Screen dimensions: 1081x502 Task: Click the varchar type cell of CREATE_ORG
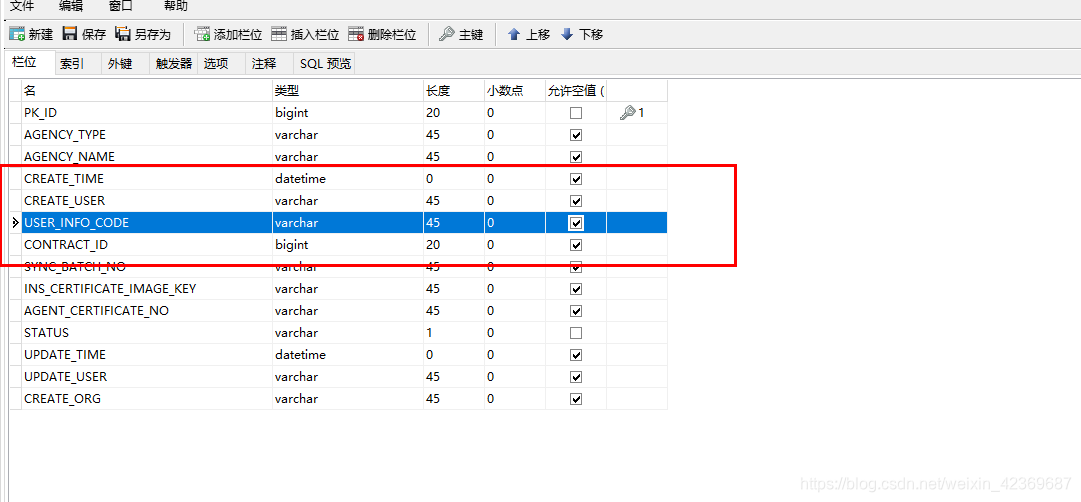[347, 399]
